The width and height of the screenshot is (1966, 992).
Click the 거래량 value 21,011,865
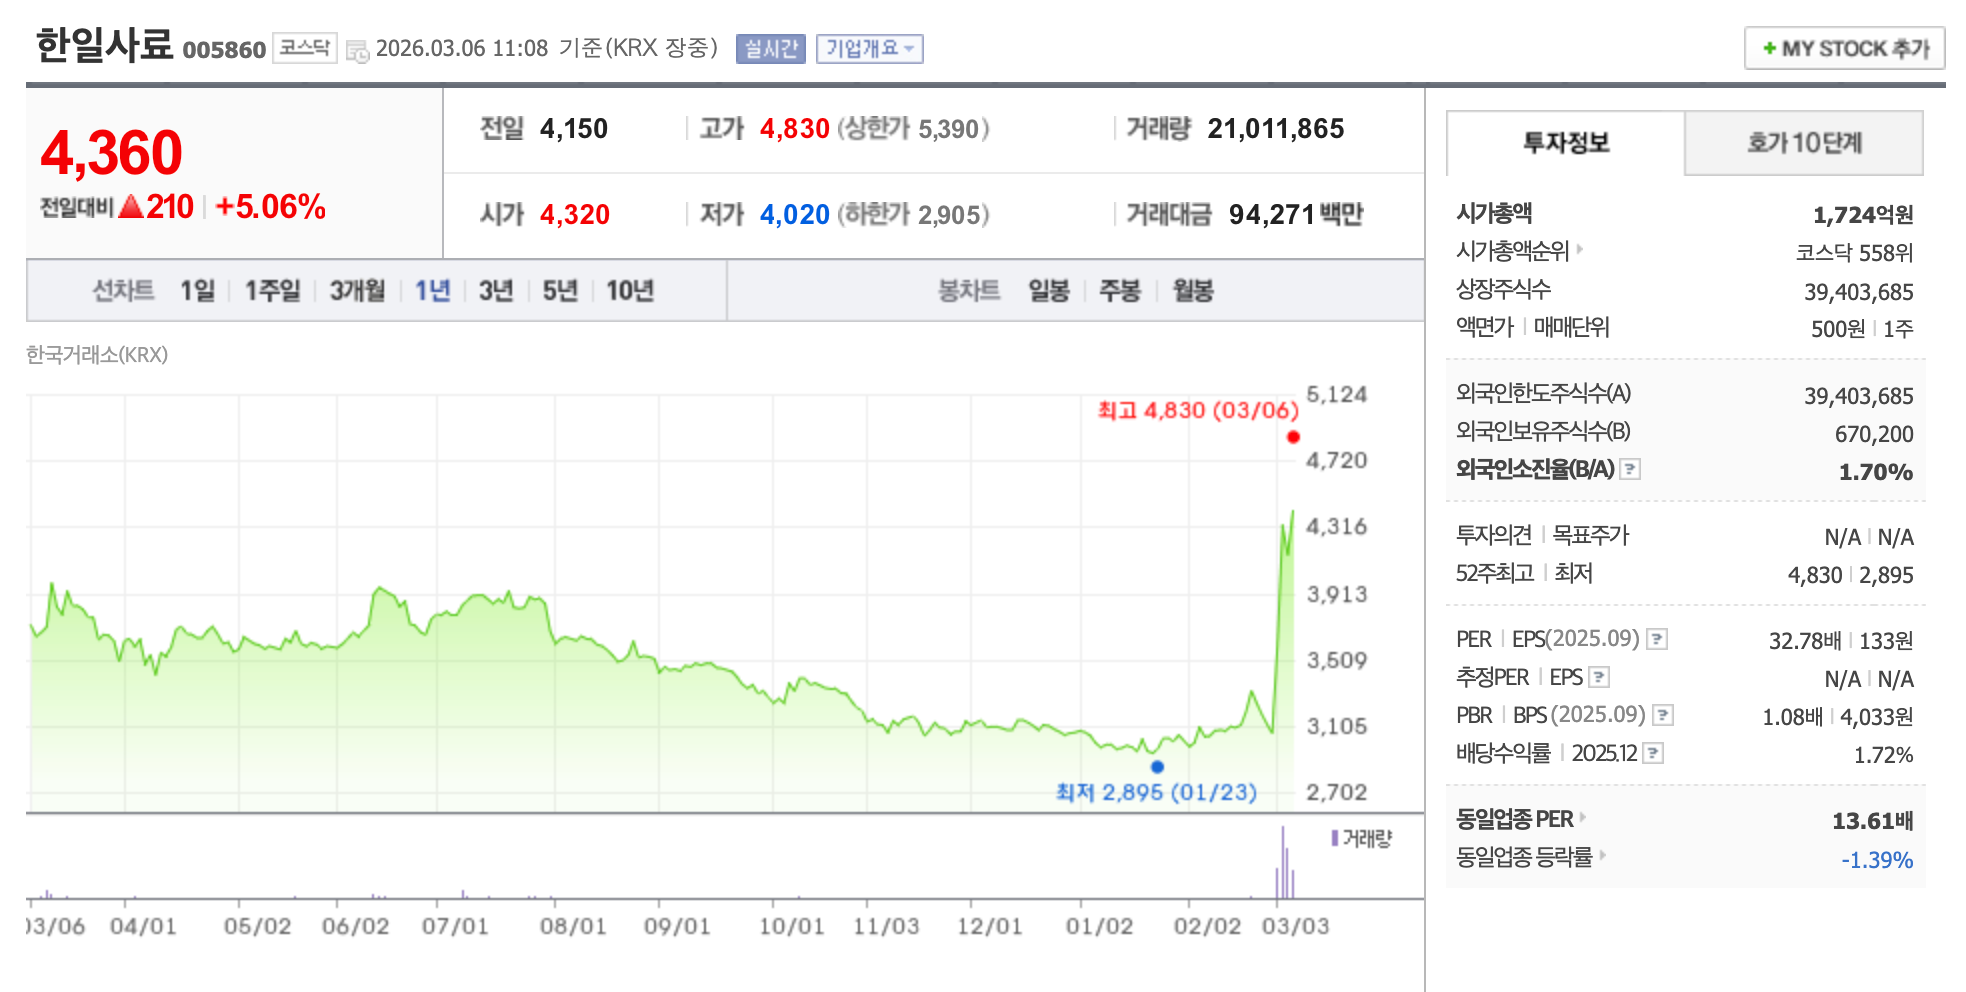(x=1276, y=129)
